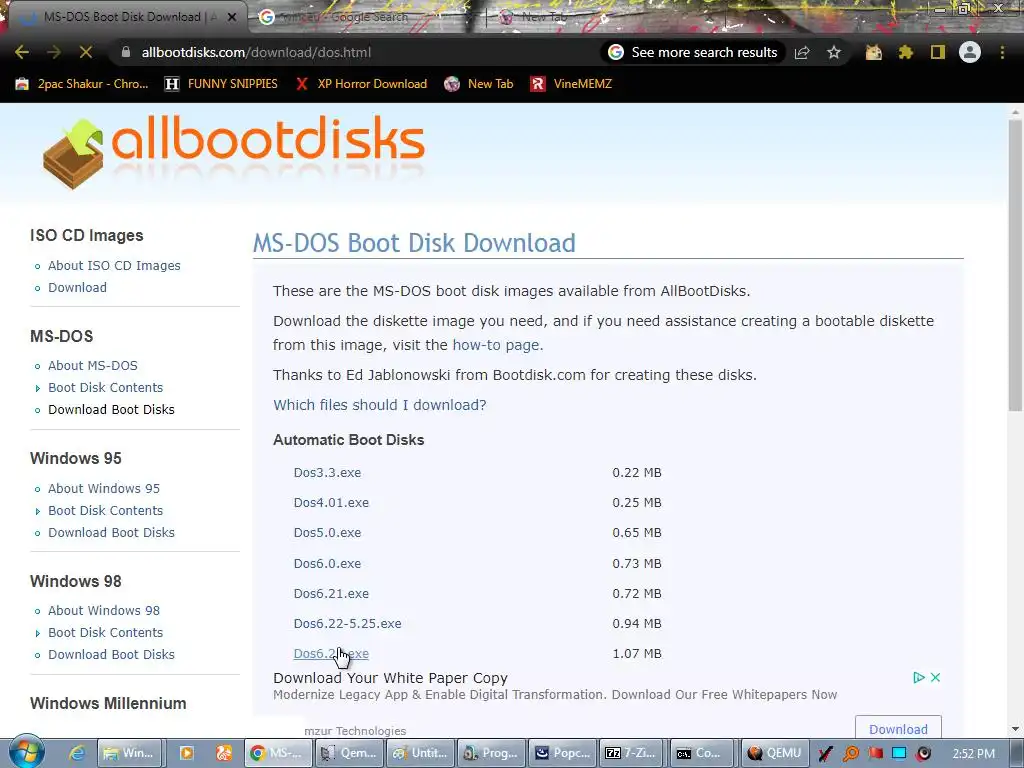The image size is (1024, 768).
Task: Switch to Windows Explorer taskbar window
Action: pos(130,753)
